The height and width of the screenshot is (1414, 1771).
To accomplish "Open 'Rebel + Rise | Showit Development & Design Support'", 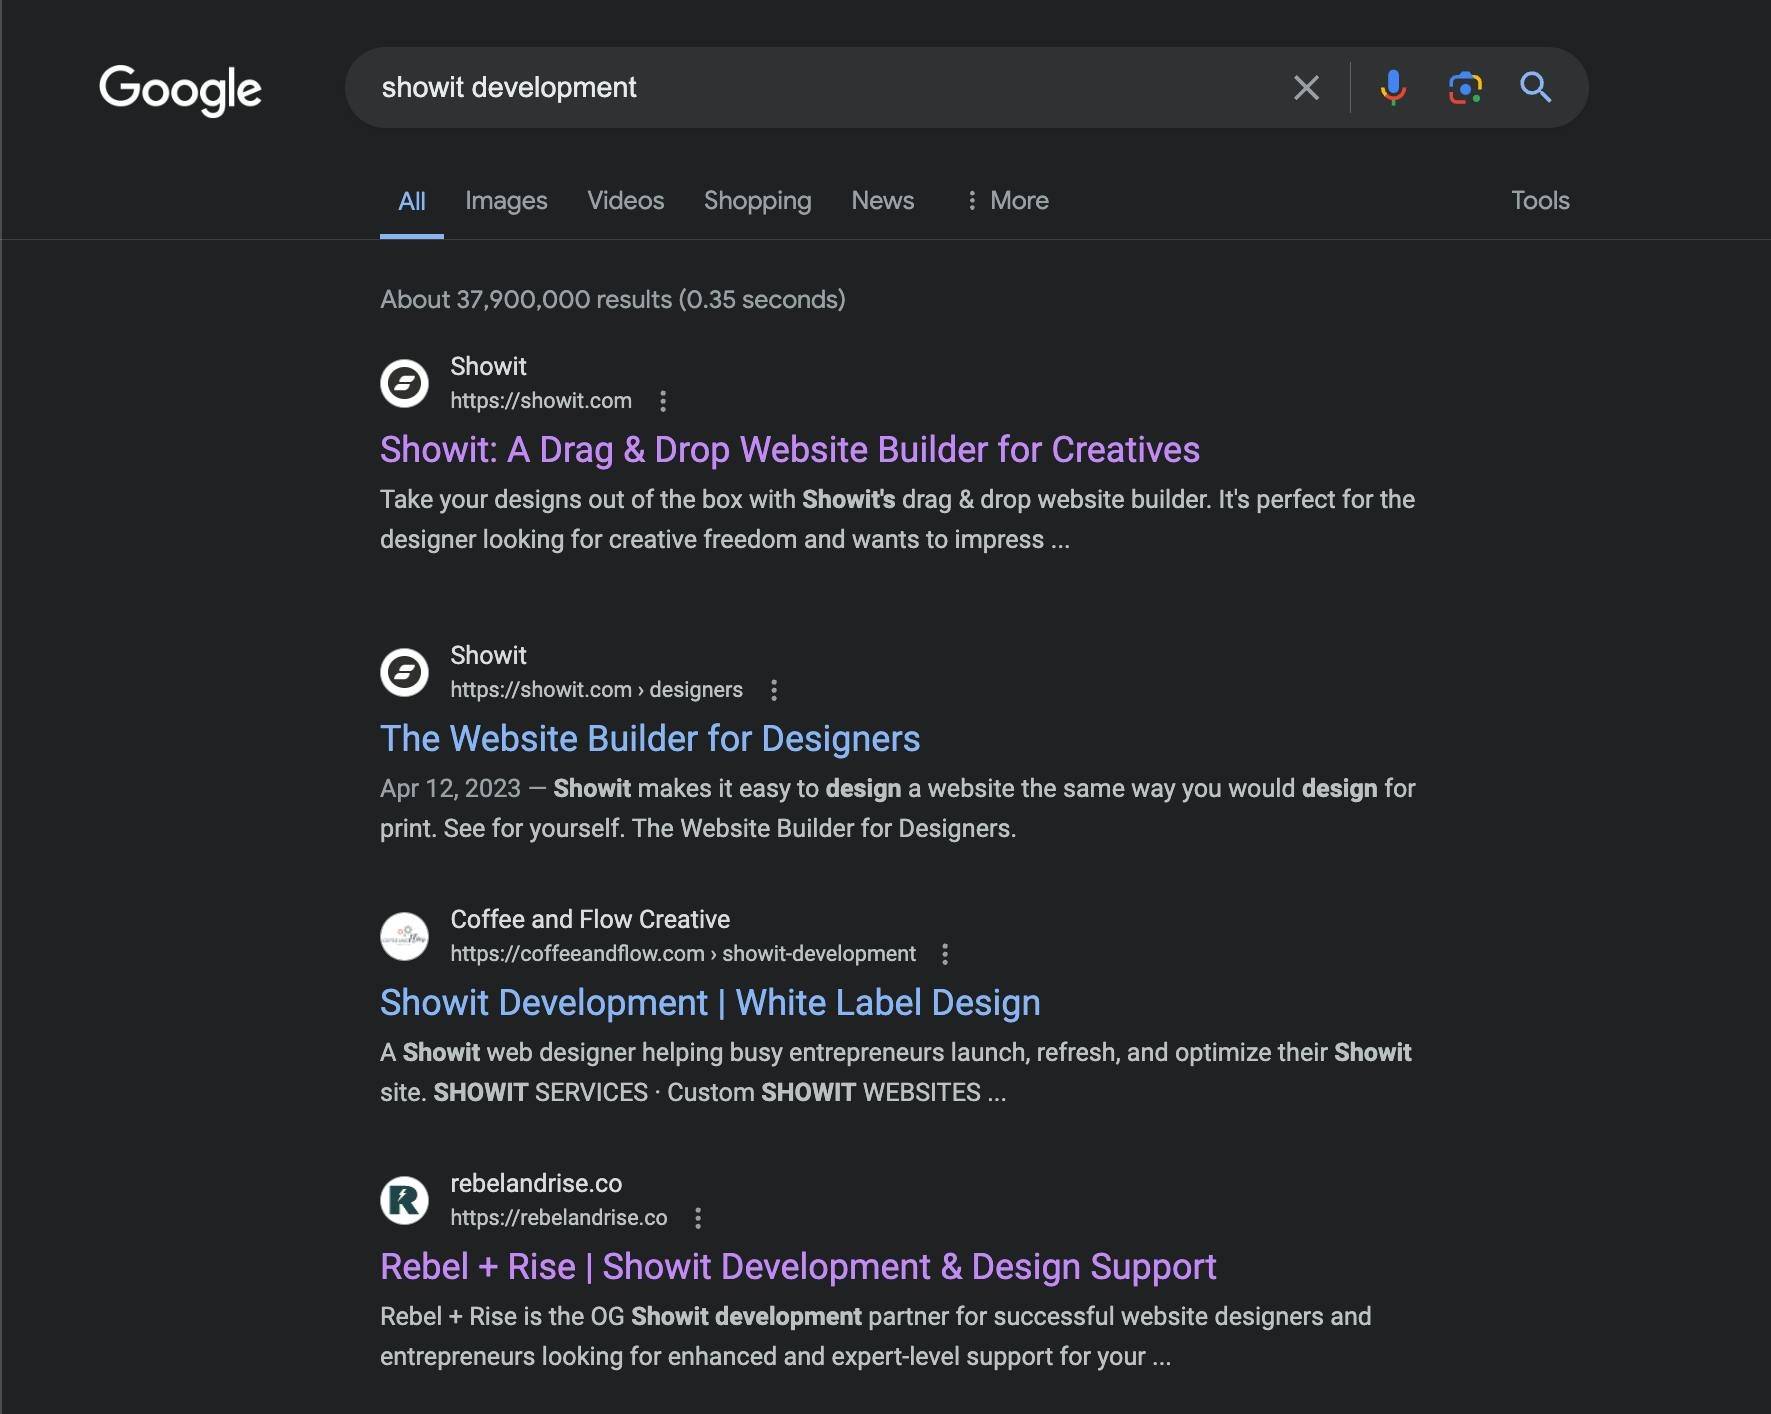I will (x=798, y=1267).
